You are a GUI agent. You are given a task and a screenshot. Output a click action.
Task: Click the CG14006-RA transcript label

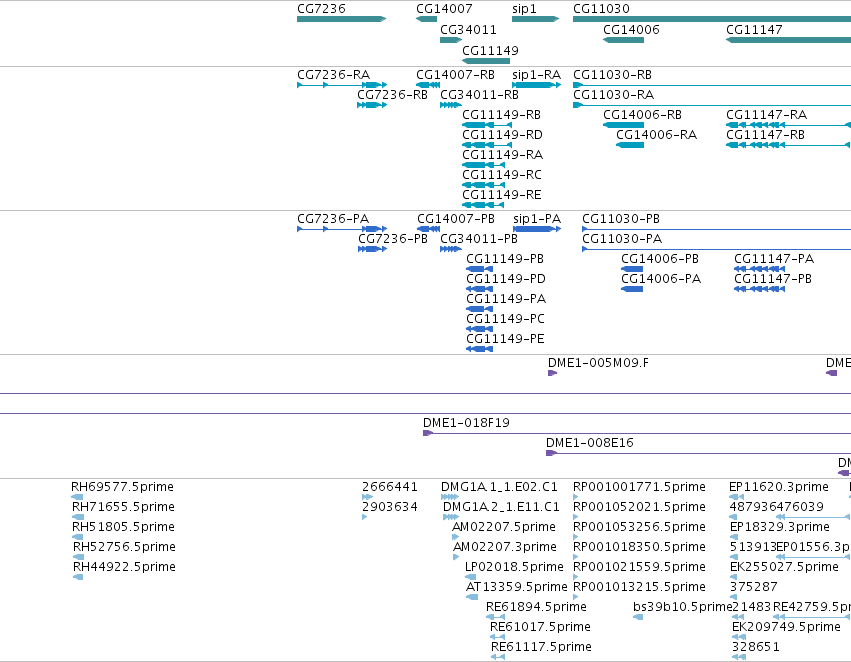tap(656, 135)
